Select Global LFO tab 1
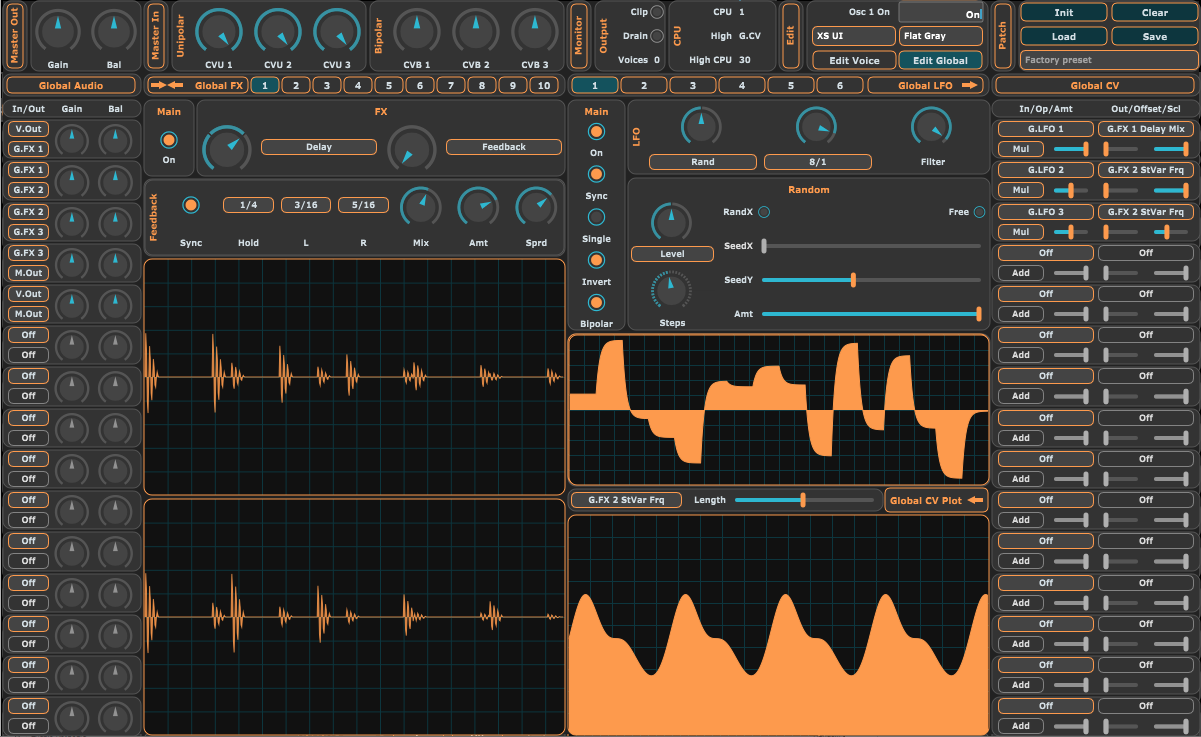 (x=595, y=85)
